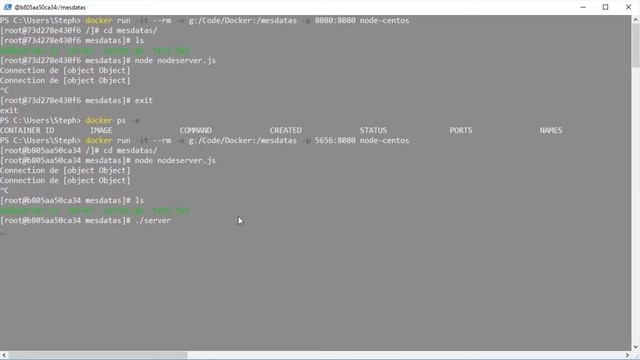
Task: Click the 'CONTAINER ID' column header
Action: 27,130
